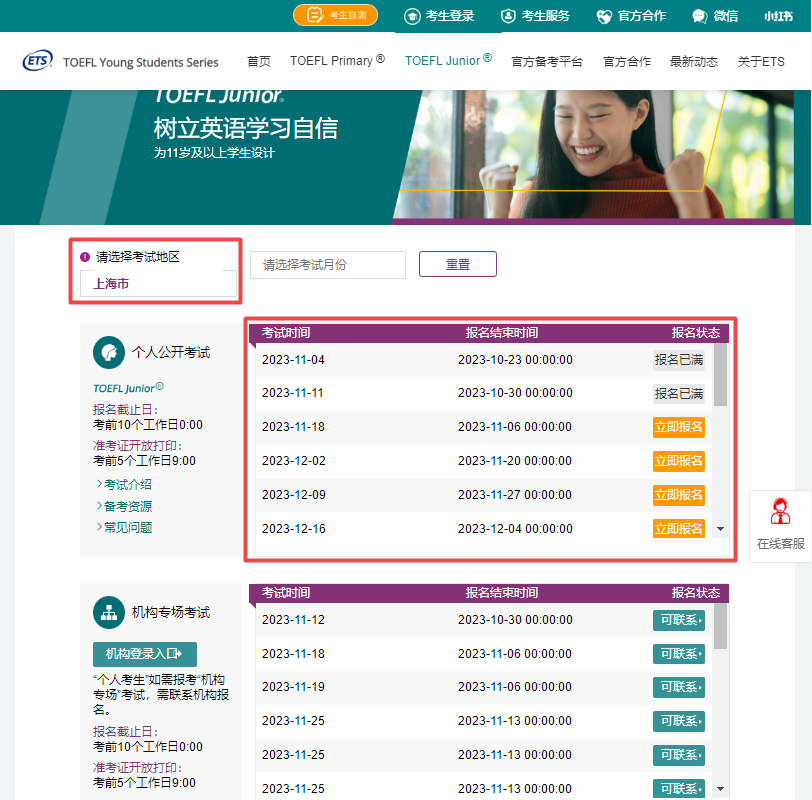Screen dimensions: 812x800
Task: Go to 首页 in navigation
Action: pos(259,61)
